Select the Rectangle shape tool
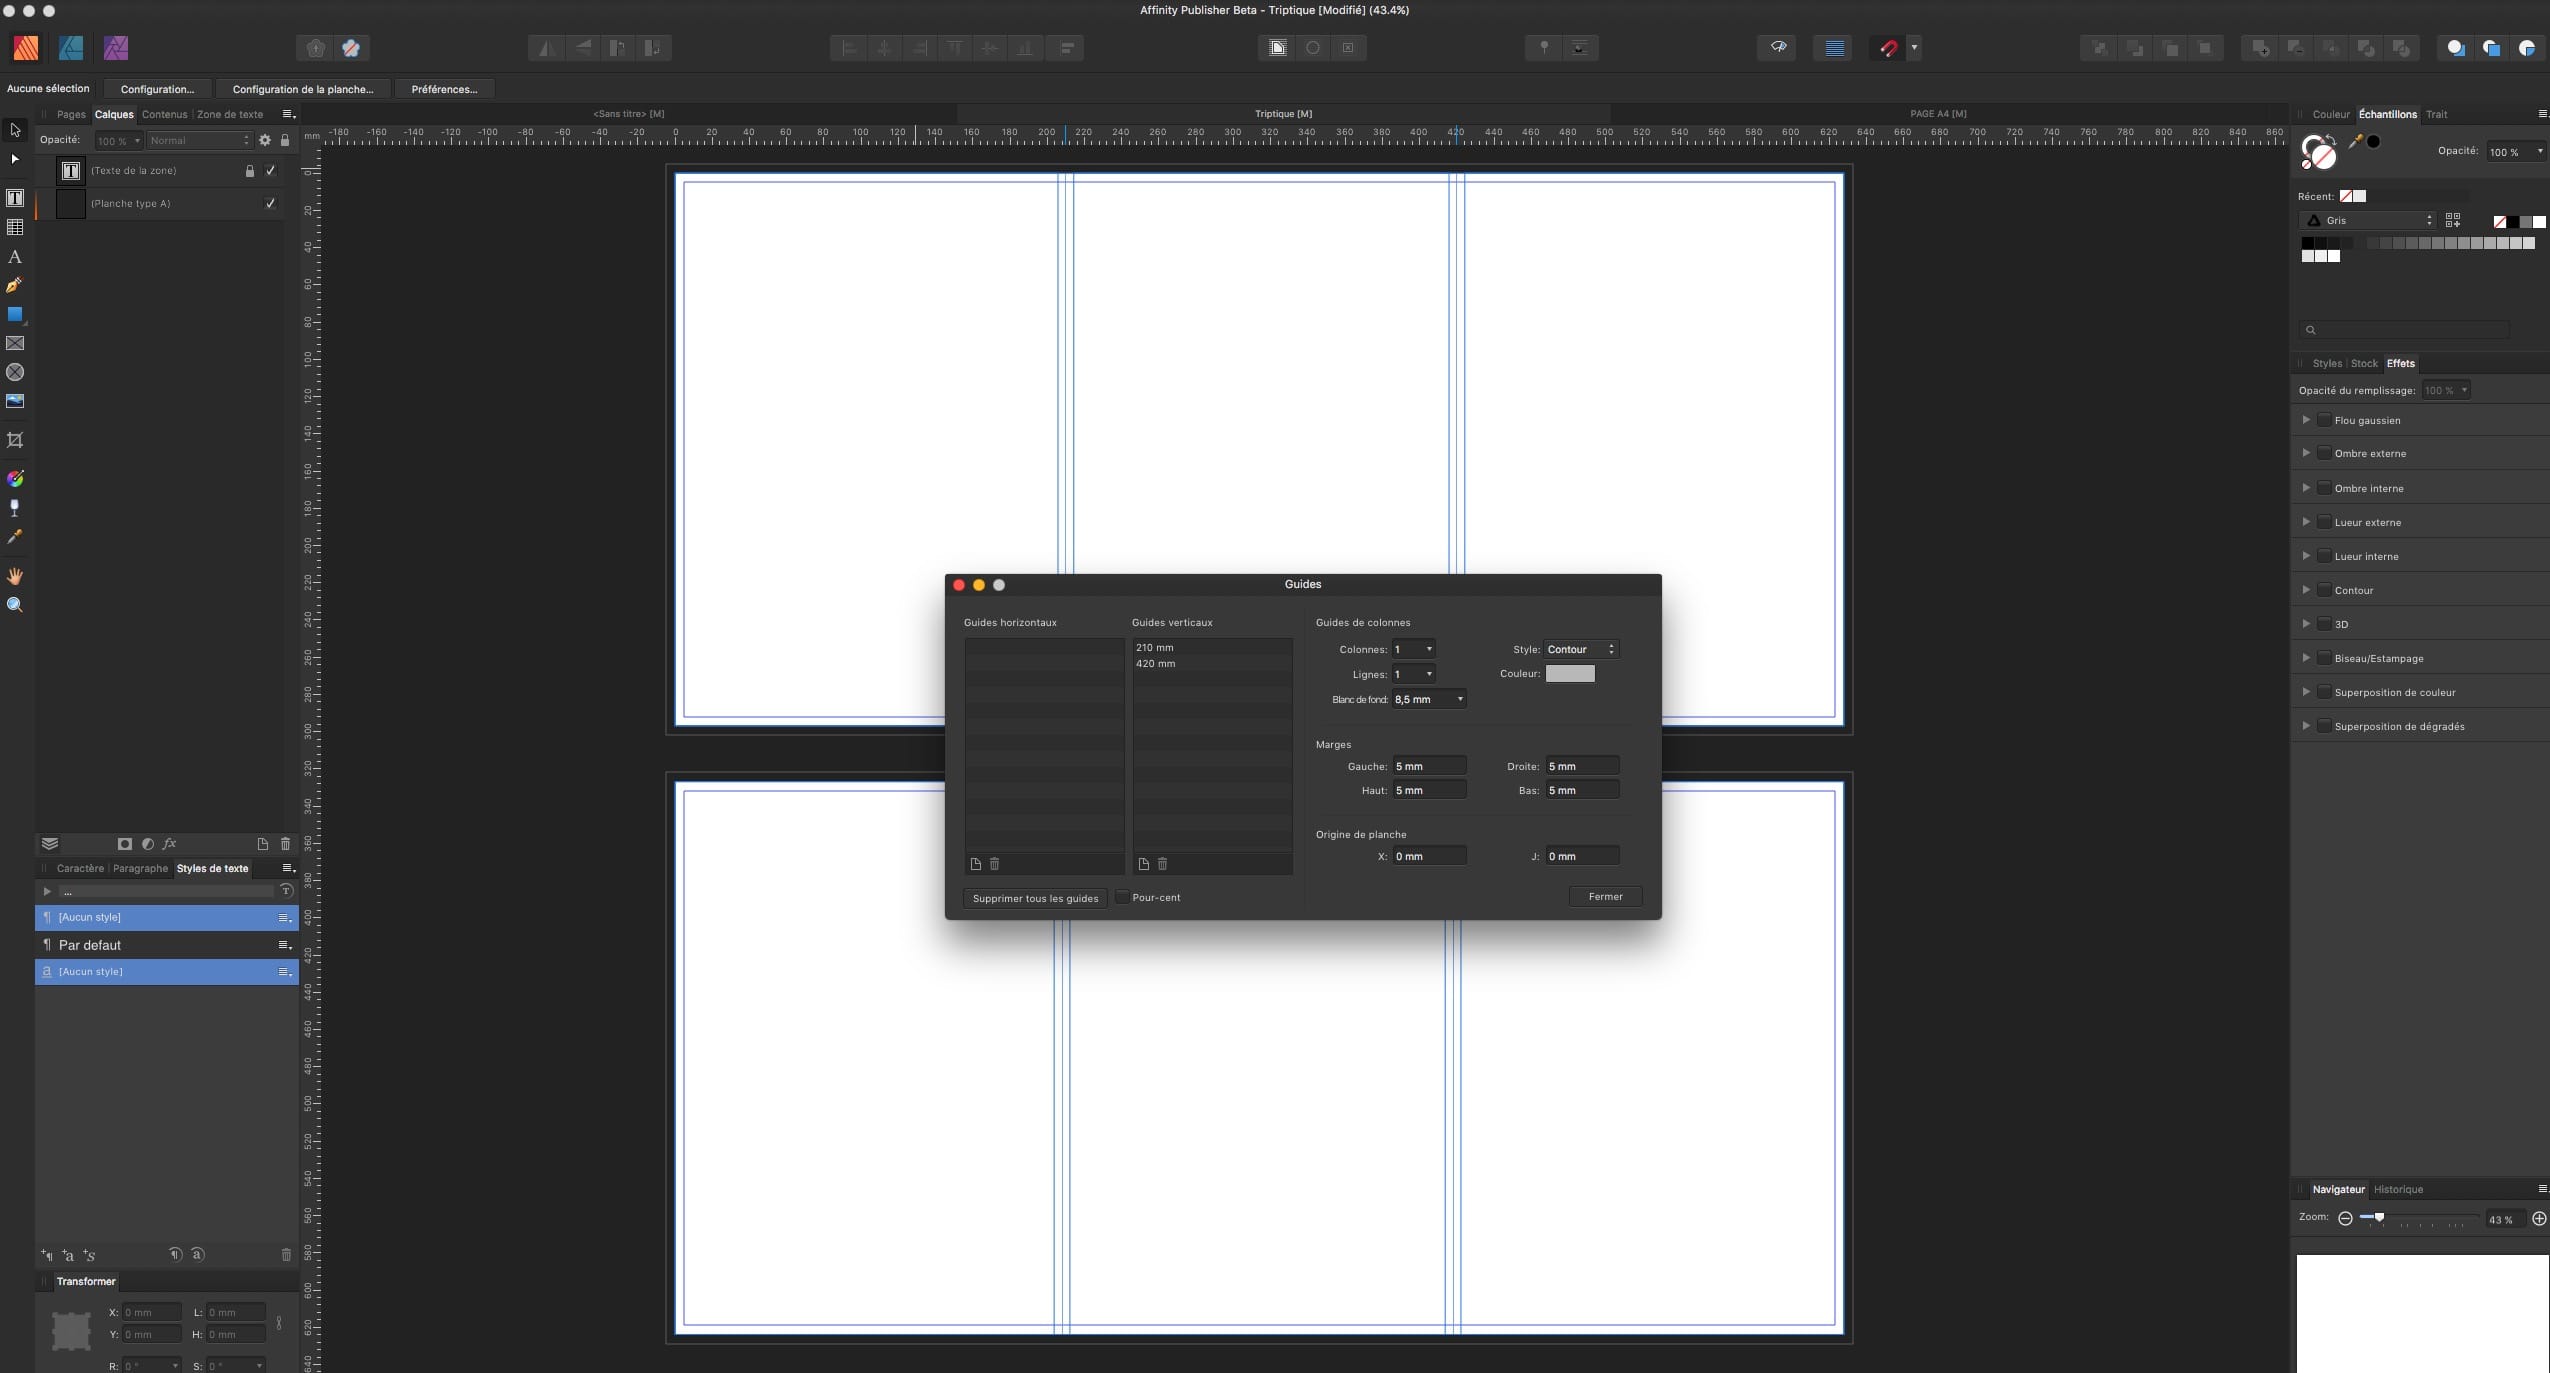This screenshot has height=1373, width=2550. click(15, 314)
